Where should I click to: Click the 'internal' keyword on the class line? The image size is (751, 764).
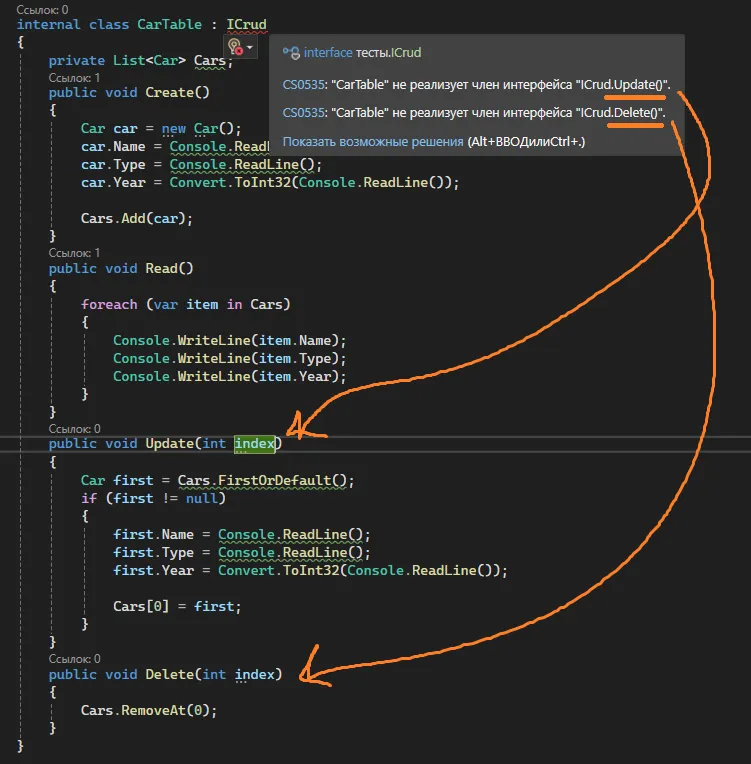[x=49, y=24]
